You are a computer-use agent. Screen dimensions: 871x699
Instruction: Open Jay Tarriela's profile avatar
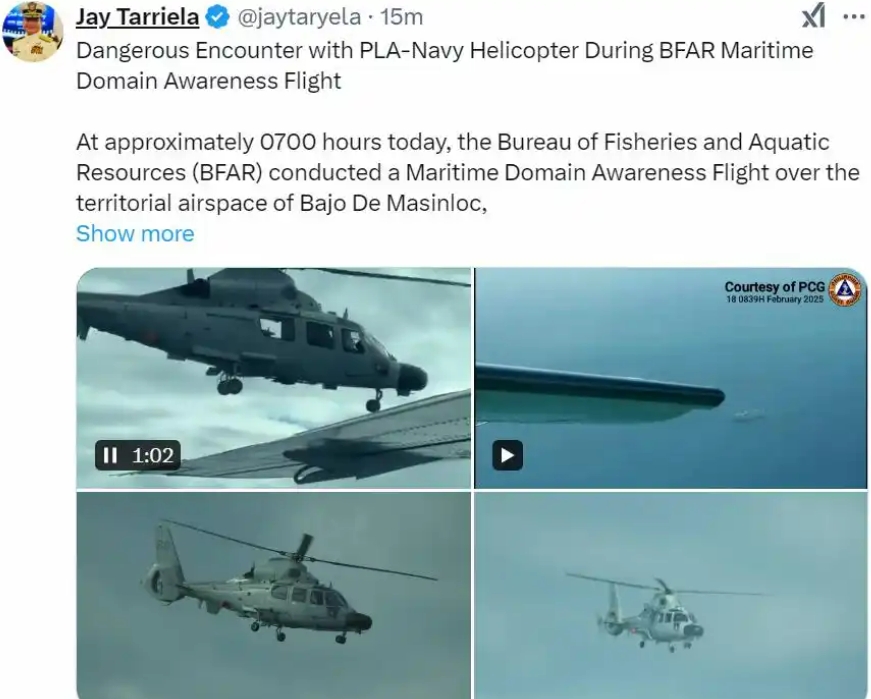tap(33, 31)
